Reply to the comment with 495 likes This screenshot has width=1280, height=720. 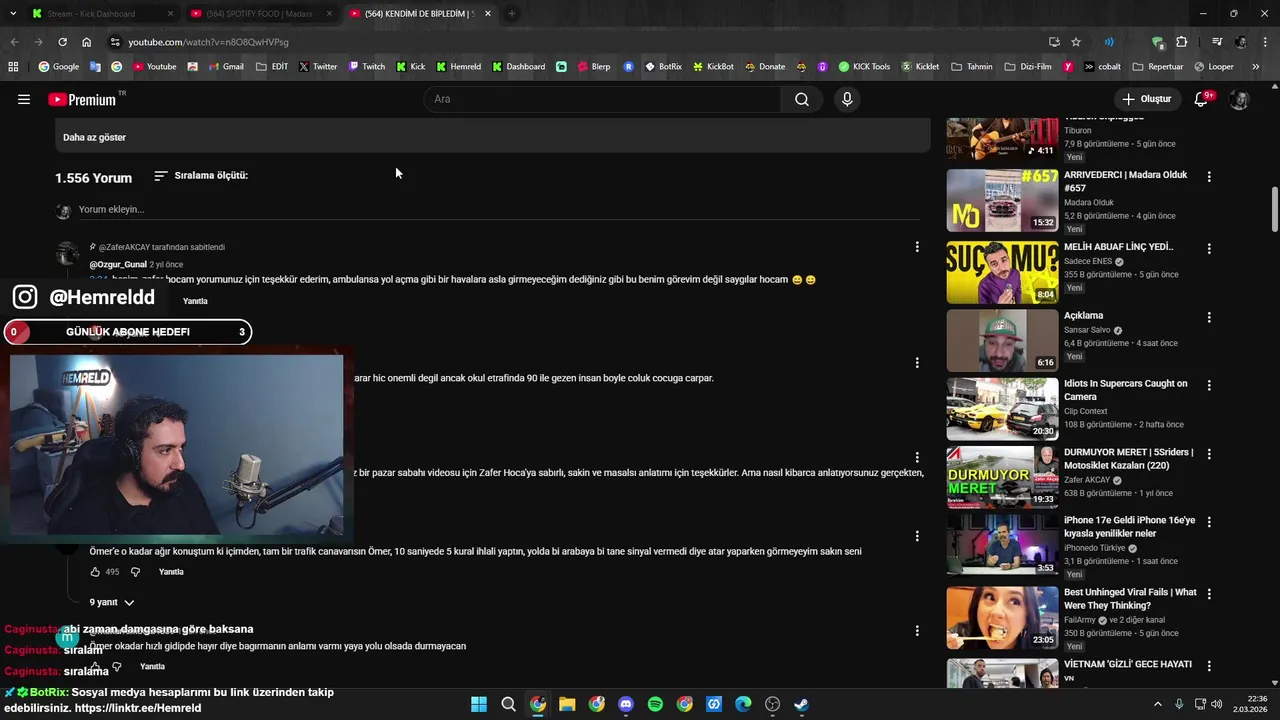171,572
